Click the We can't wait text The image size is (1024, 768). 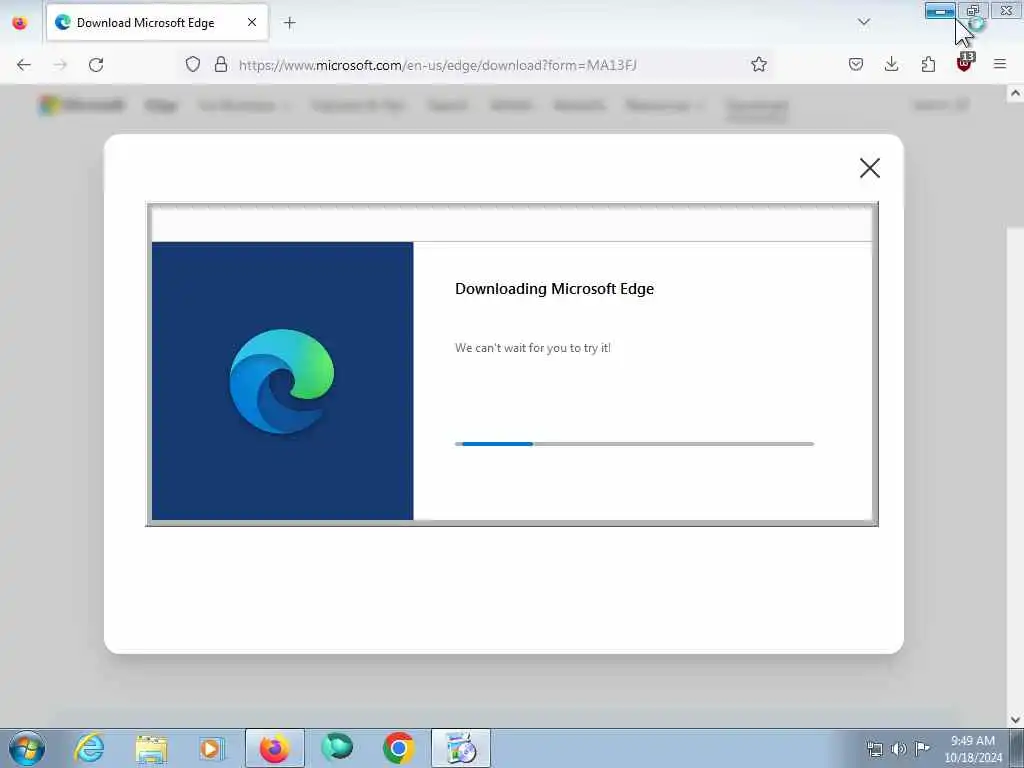[x=533, y=348]
